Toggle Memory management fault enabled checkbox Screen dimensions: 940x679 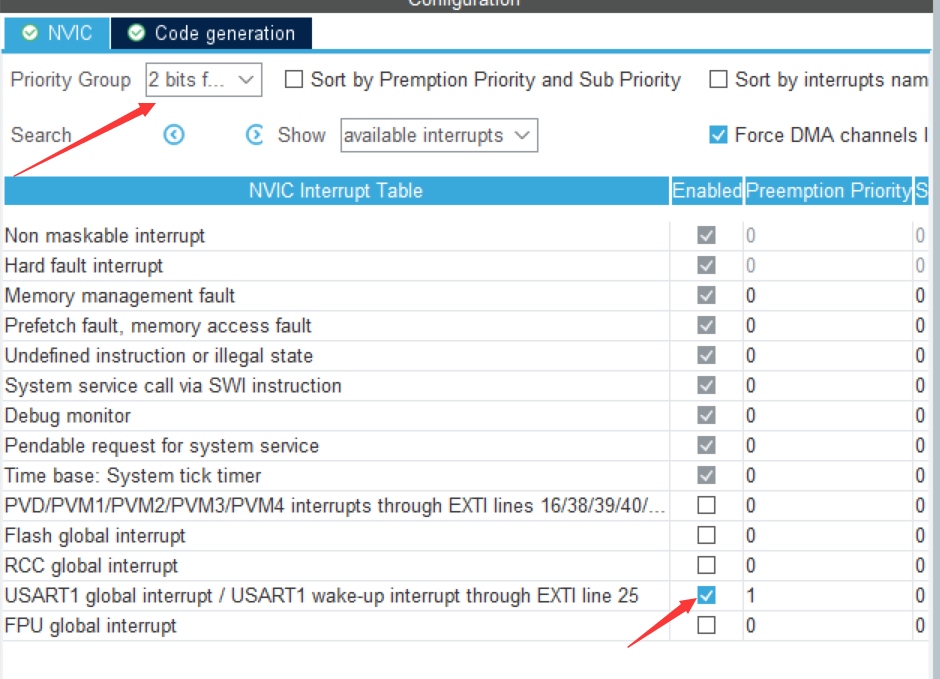(x=706, y=295)
